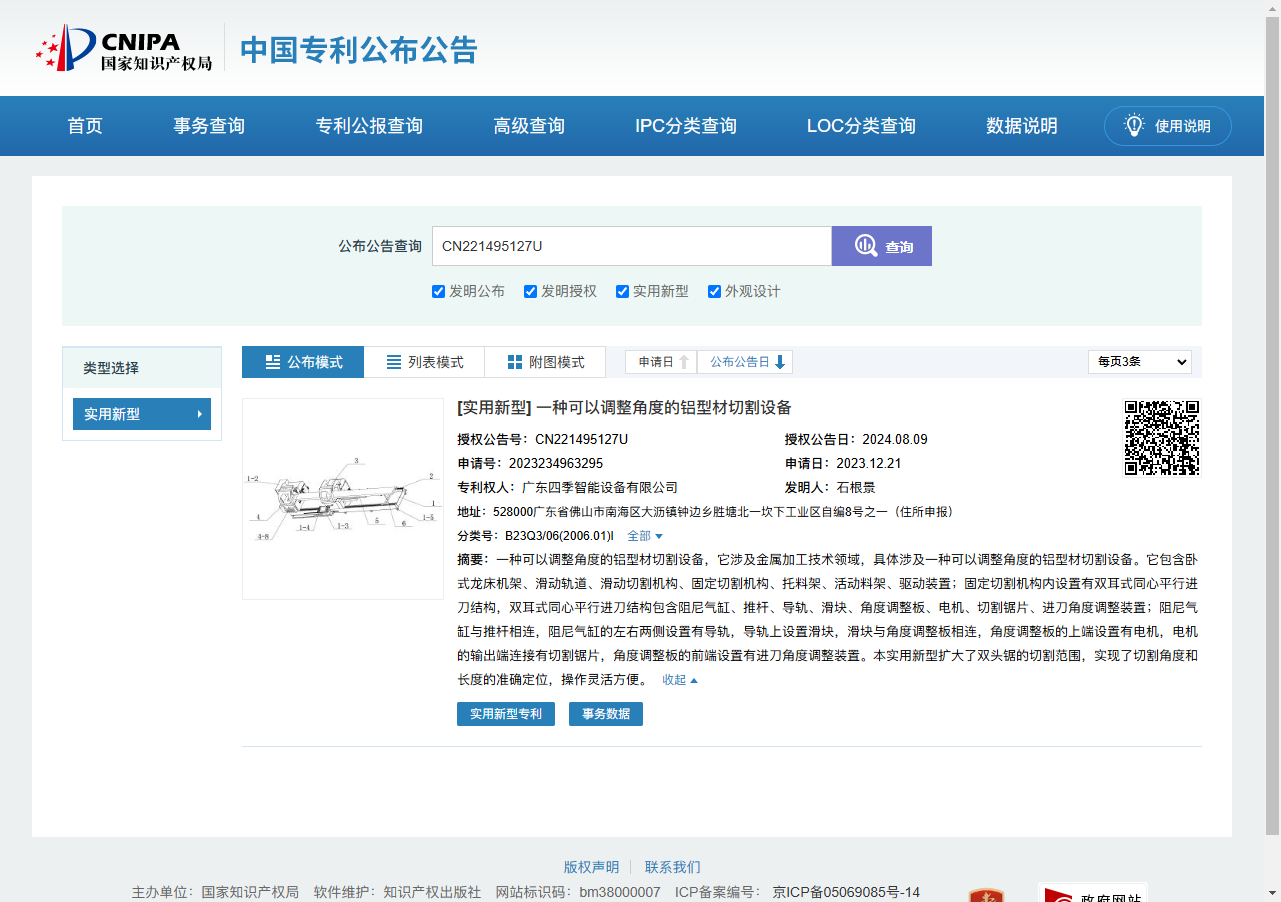Screen dimensions: 1281x902
Task: Click the 公布模式 layout icon
Action: pos(273,362)
